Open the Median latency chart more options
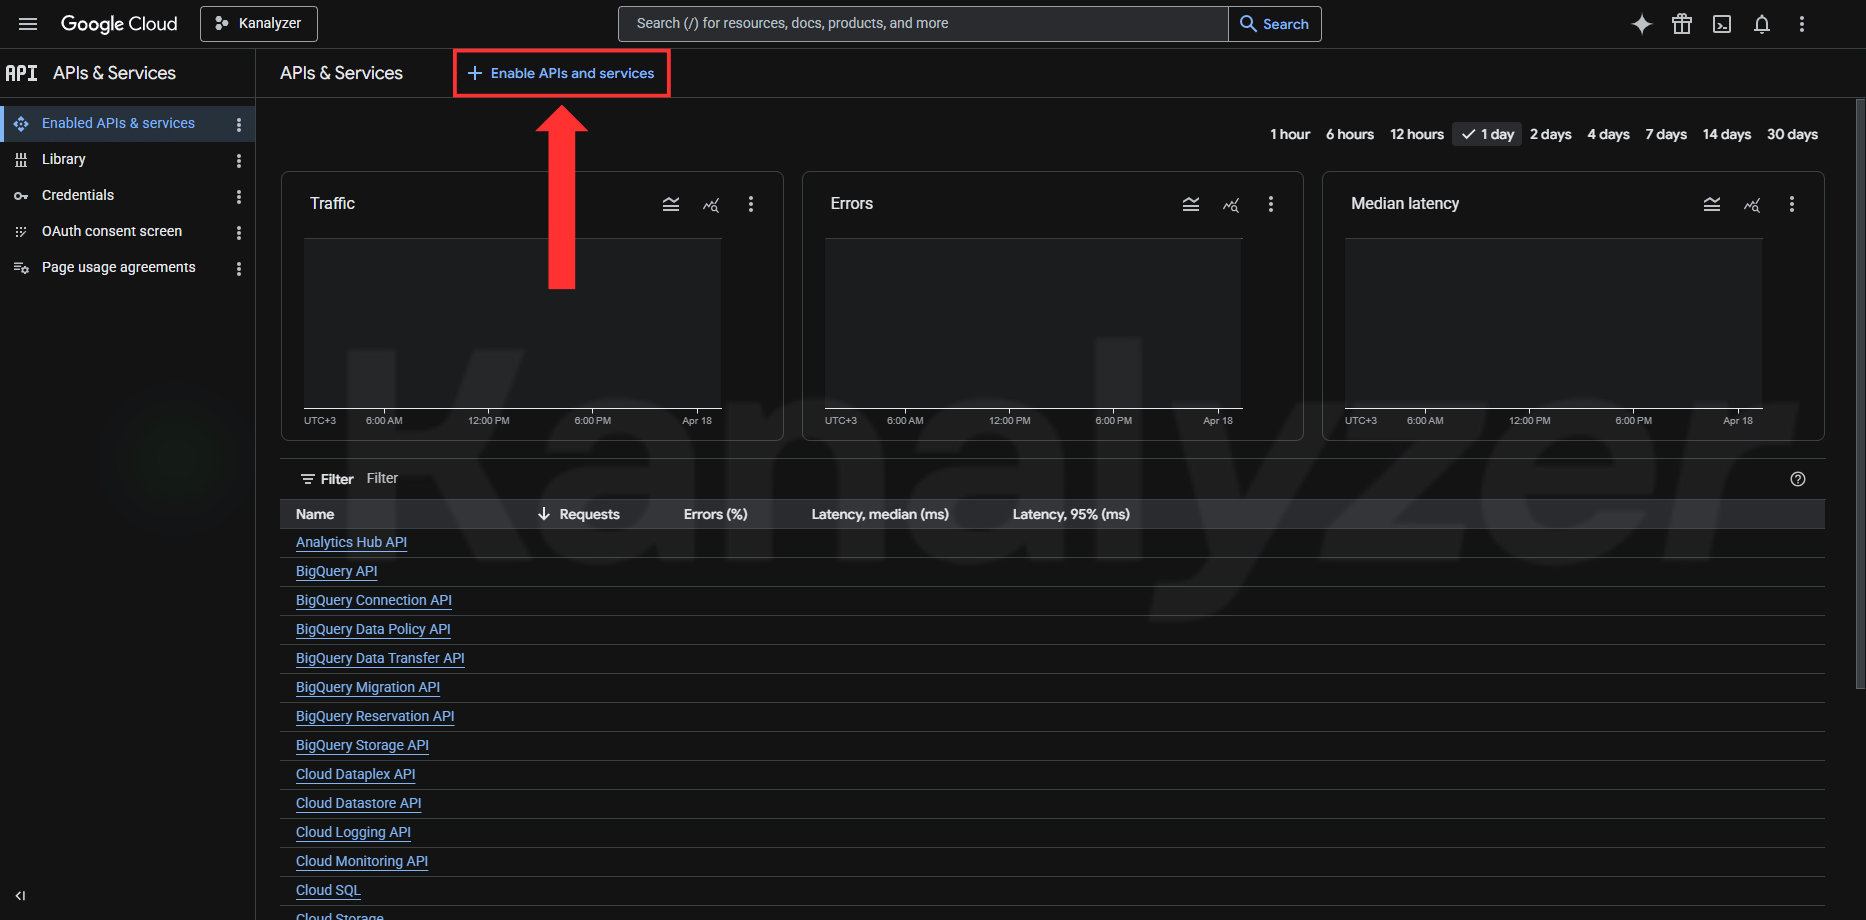Viewport: 1866px width, 920px height. click(x=1792, y=204)
